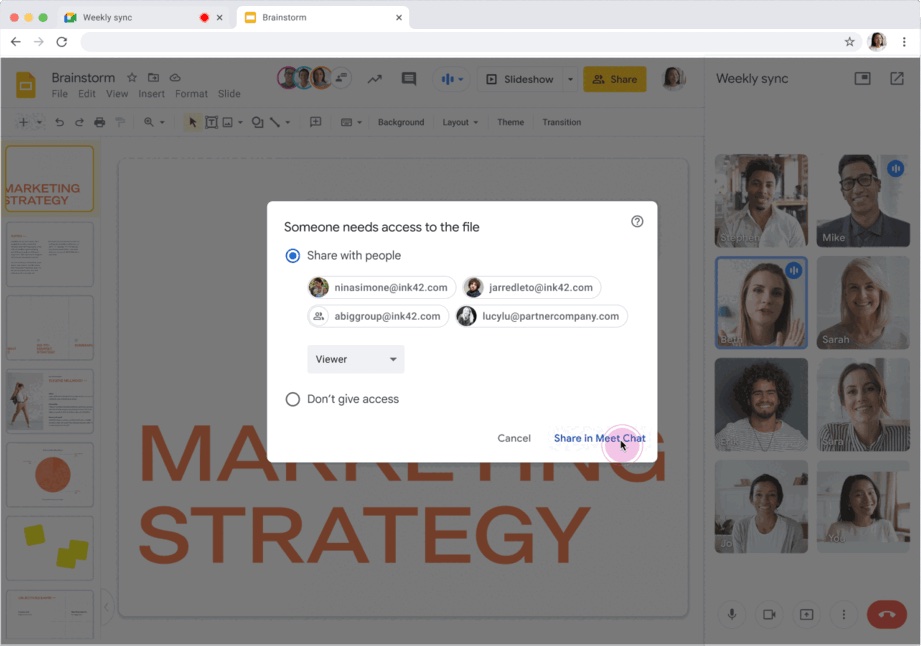This screenshot has height=646, width=921.
Task: Select the "Don't give access" radio option
Action: [293, 399]
